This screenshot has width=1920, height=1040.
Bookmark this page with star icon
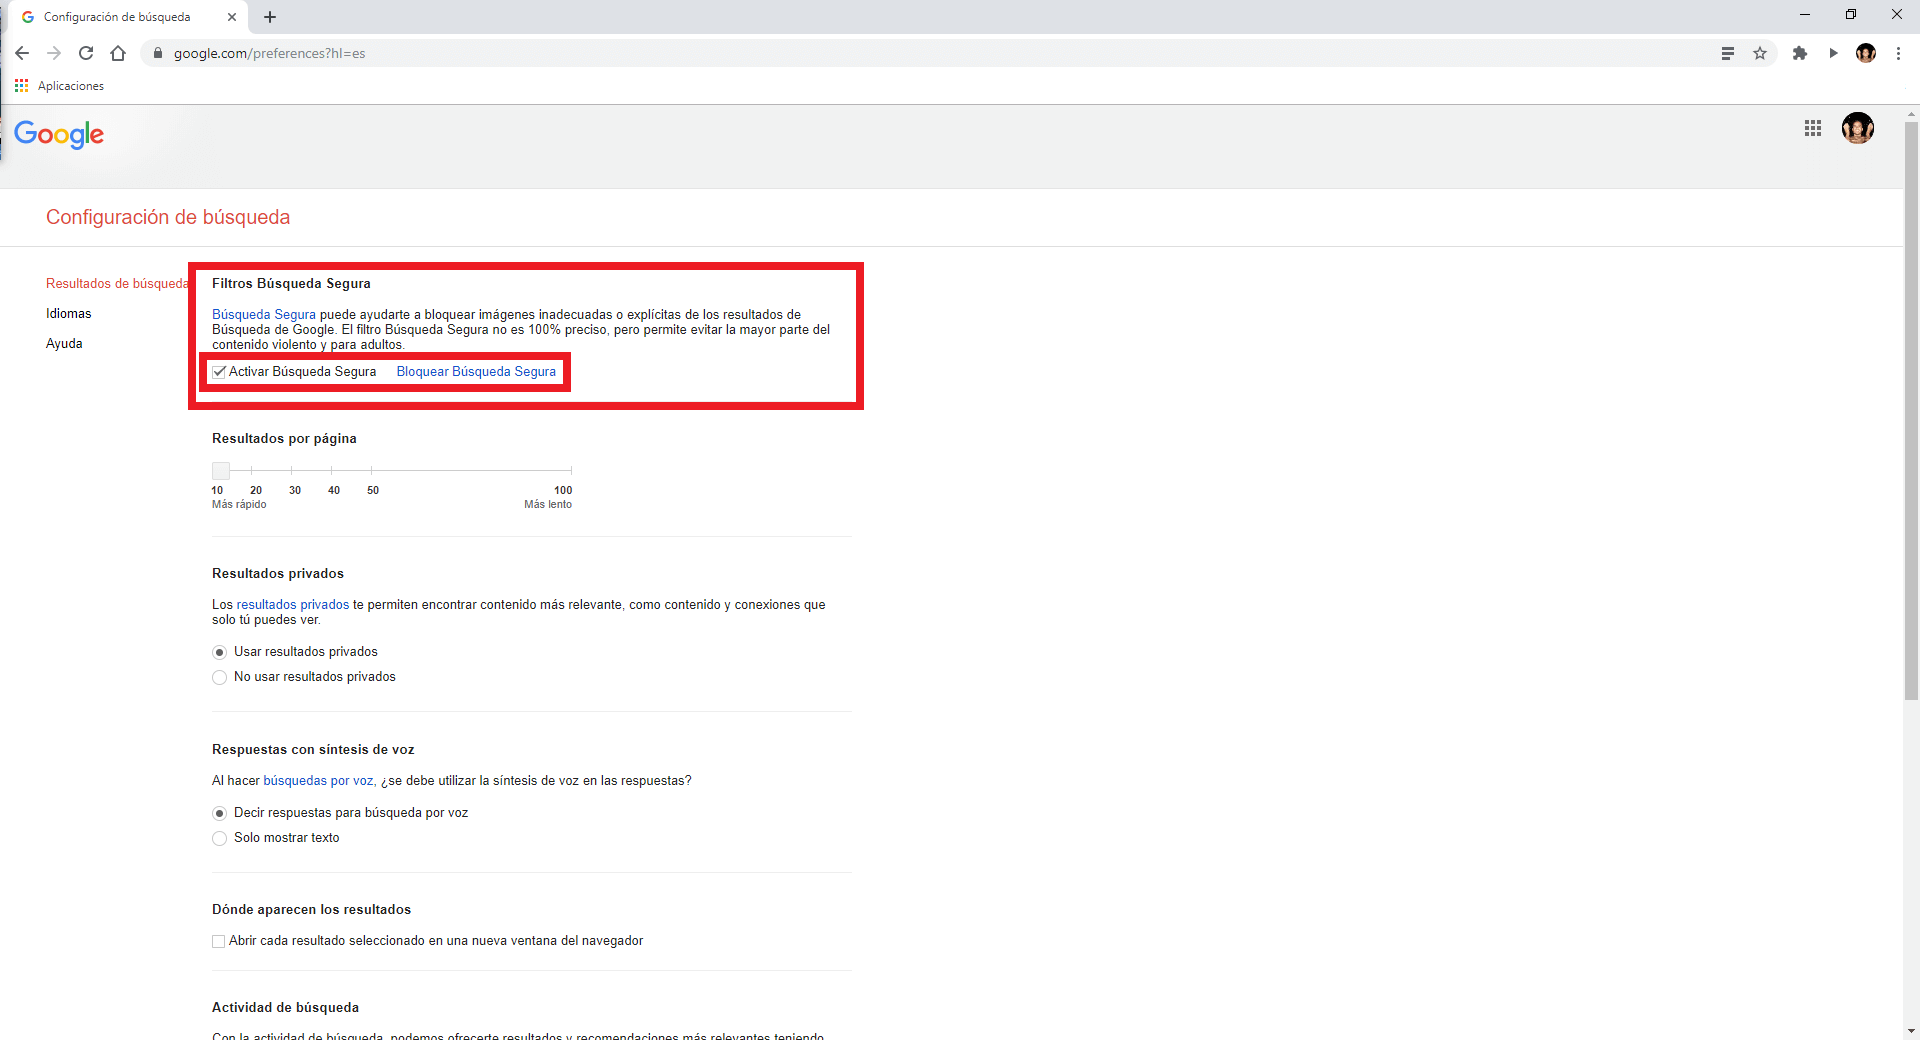(1760, 53)
